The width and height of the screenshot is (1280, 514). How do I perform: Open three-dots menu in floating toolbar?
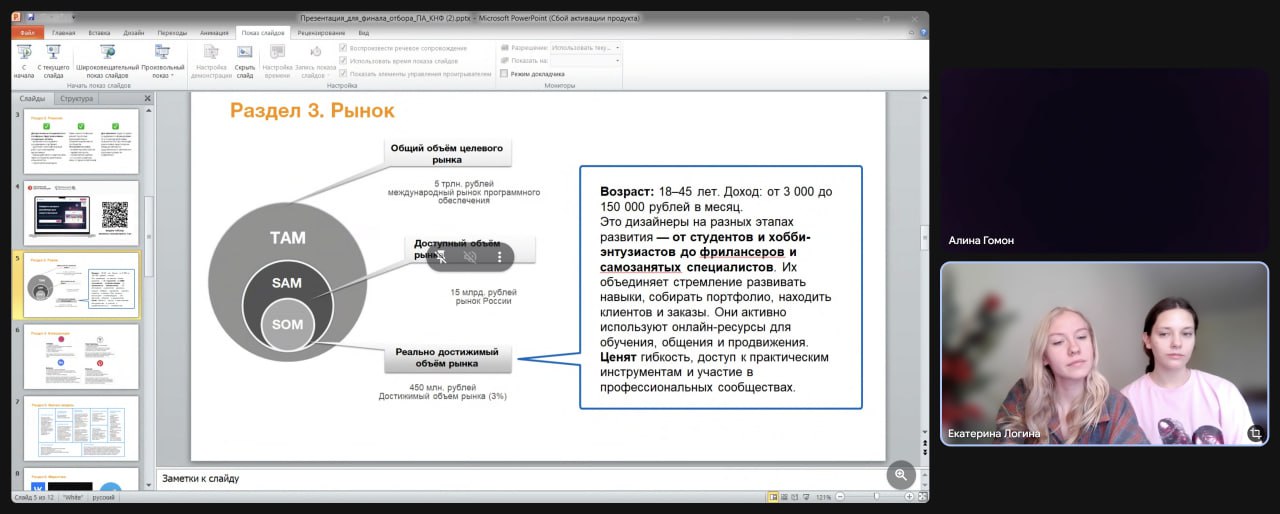coord(499,257)
